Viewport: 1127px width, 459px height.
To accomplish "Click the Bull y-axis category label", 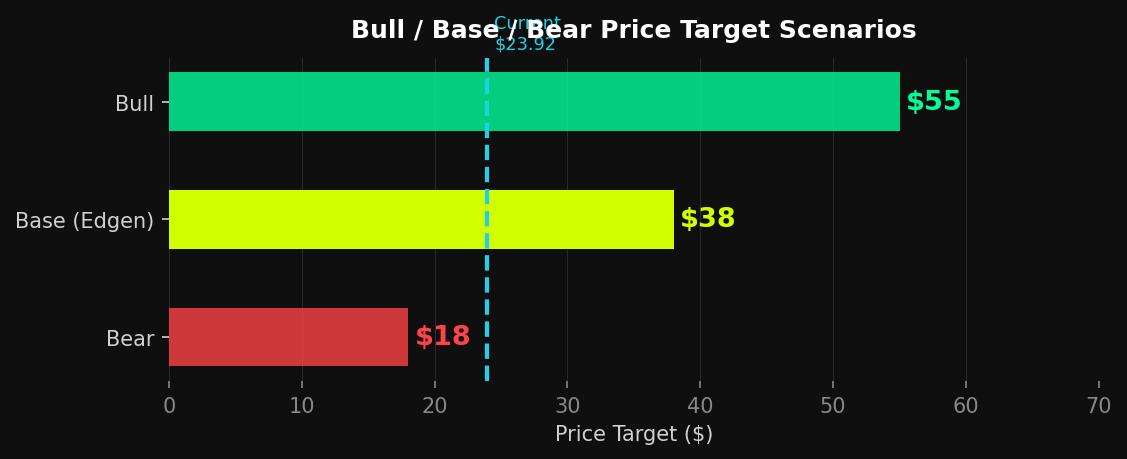I will pyautogui.click(x=134, y=104).
